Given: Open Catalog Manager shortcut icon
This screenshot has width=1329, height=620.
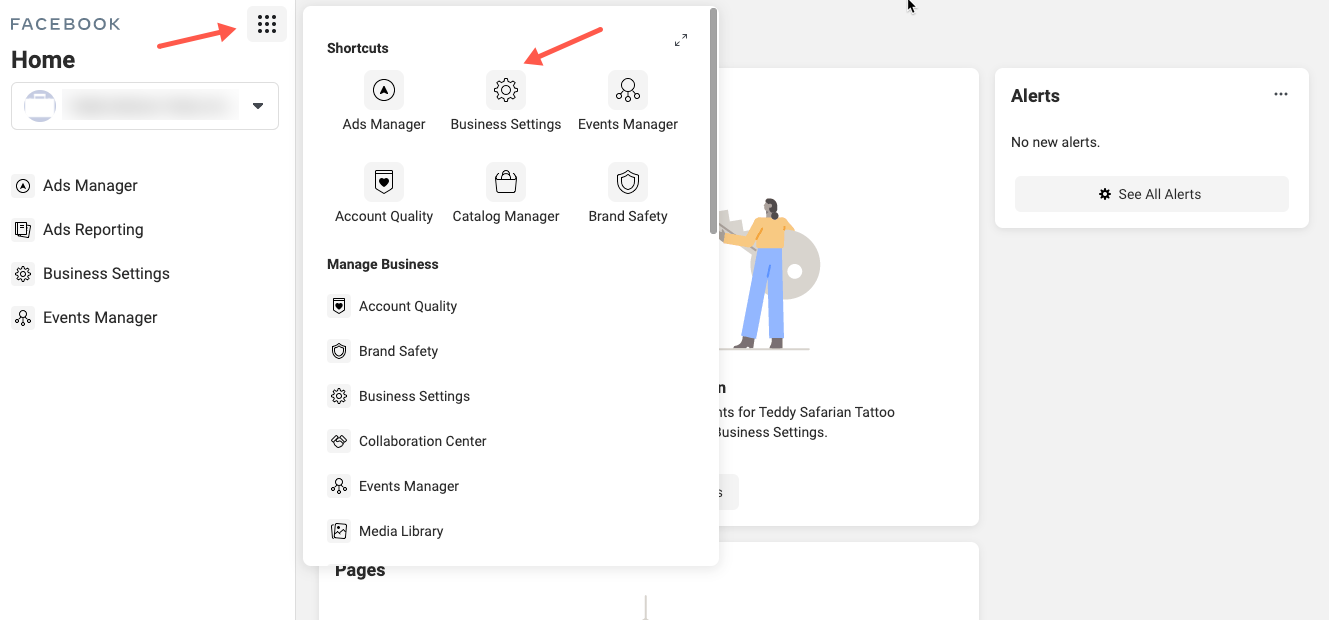Looking at the screenshot, I should click(506, 182).
